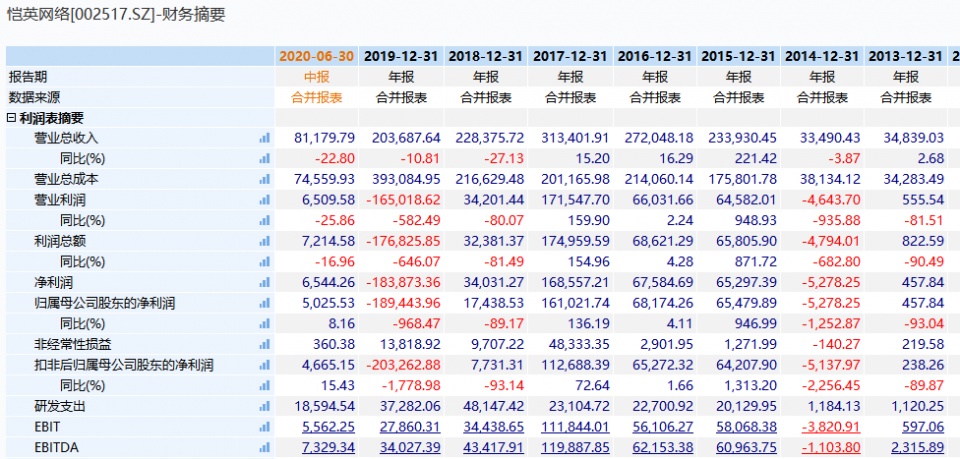Click the 中报 cell under 2020-06-30

[316, 77]
